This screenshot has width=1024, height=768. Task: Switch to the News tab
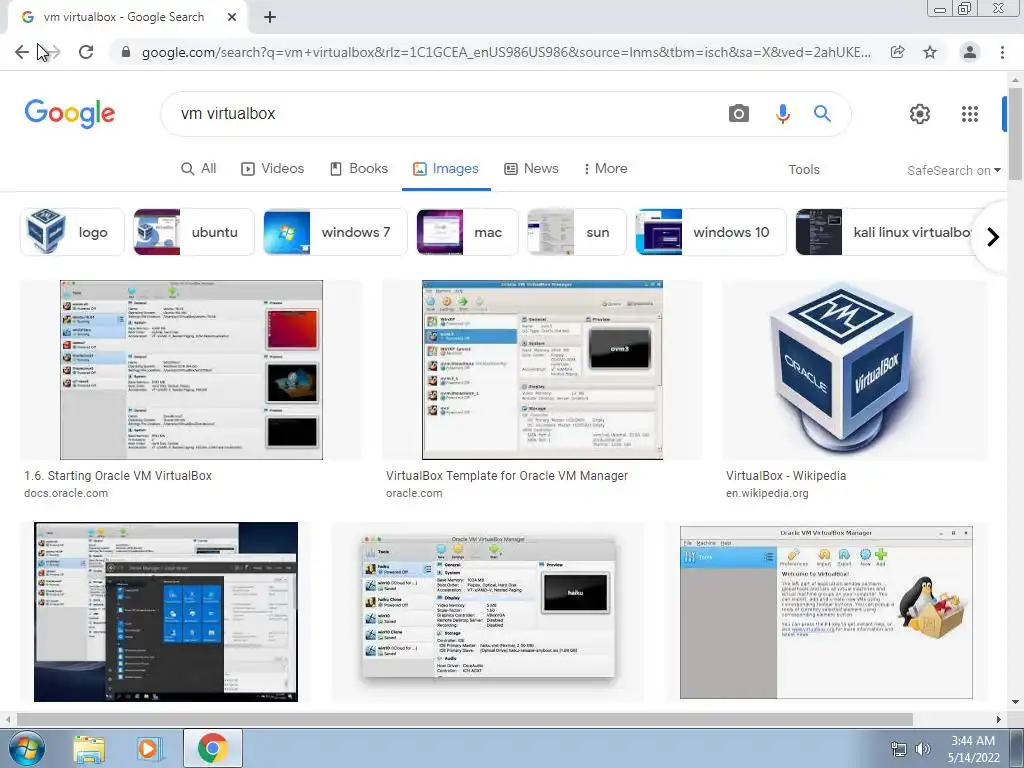(532, 168)
